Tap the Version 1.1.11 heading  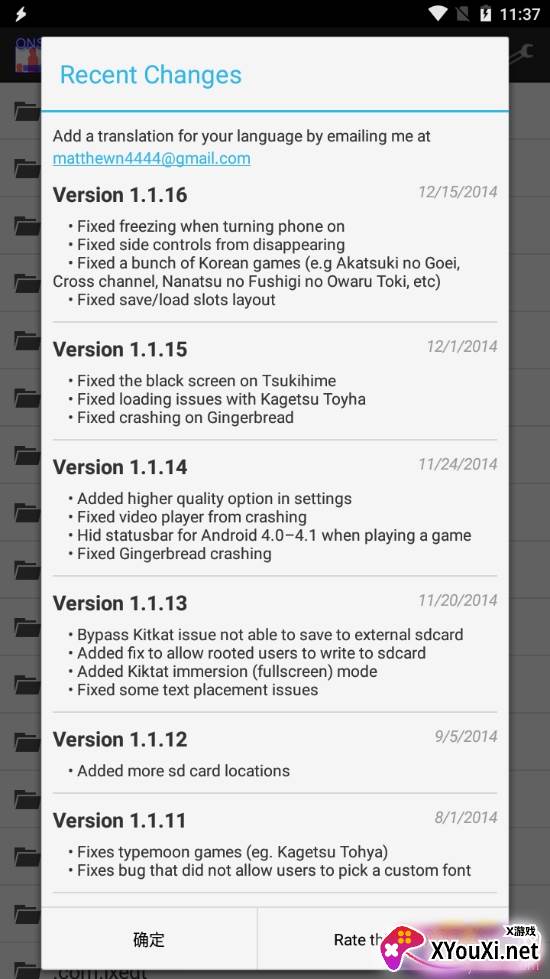(119, 820)
